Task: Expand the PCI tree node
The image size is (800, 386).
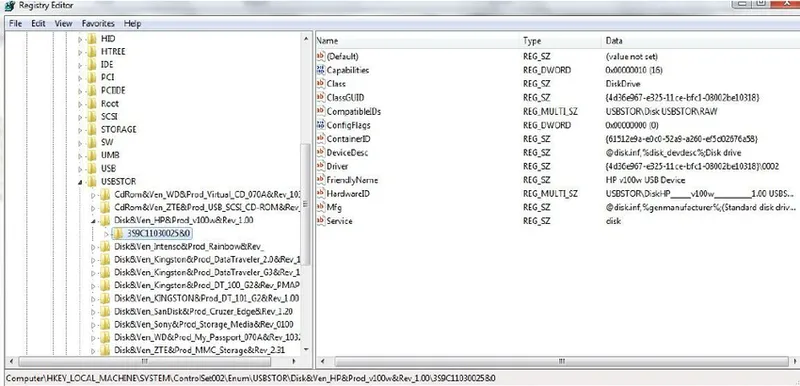Action: 80,78
